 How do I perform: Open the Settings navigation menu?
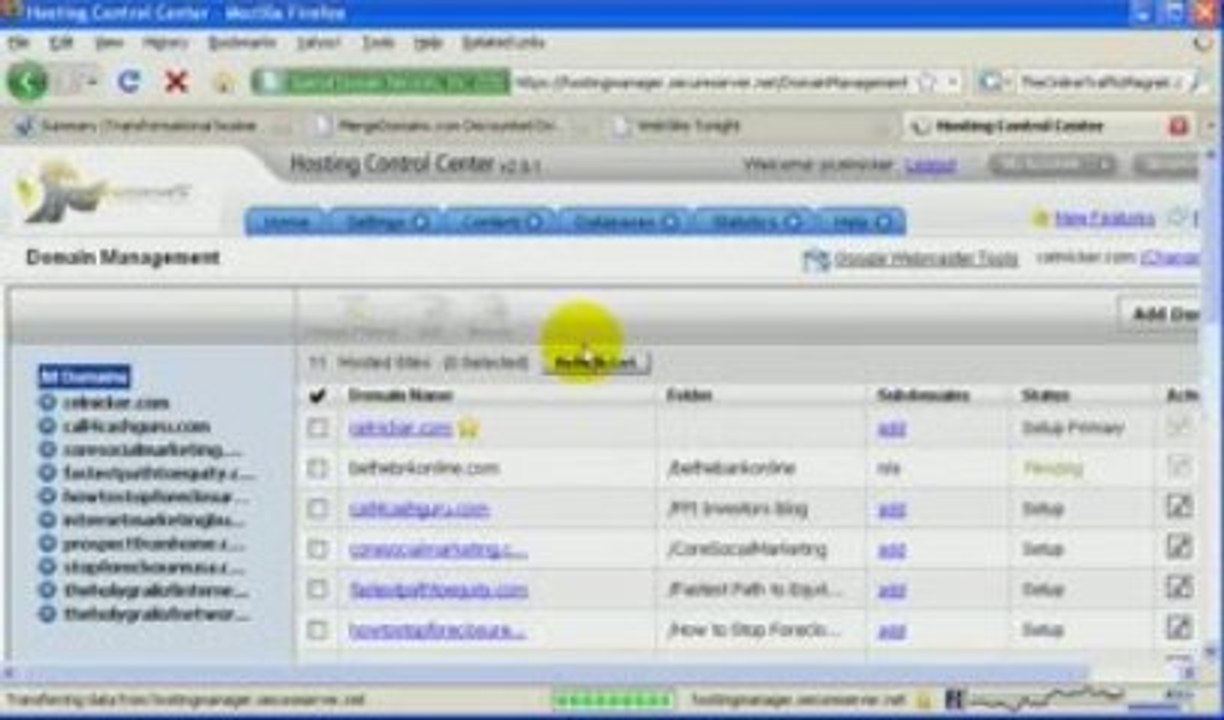click(386, 222)
